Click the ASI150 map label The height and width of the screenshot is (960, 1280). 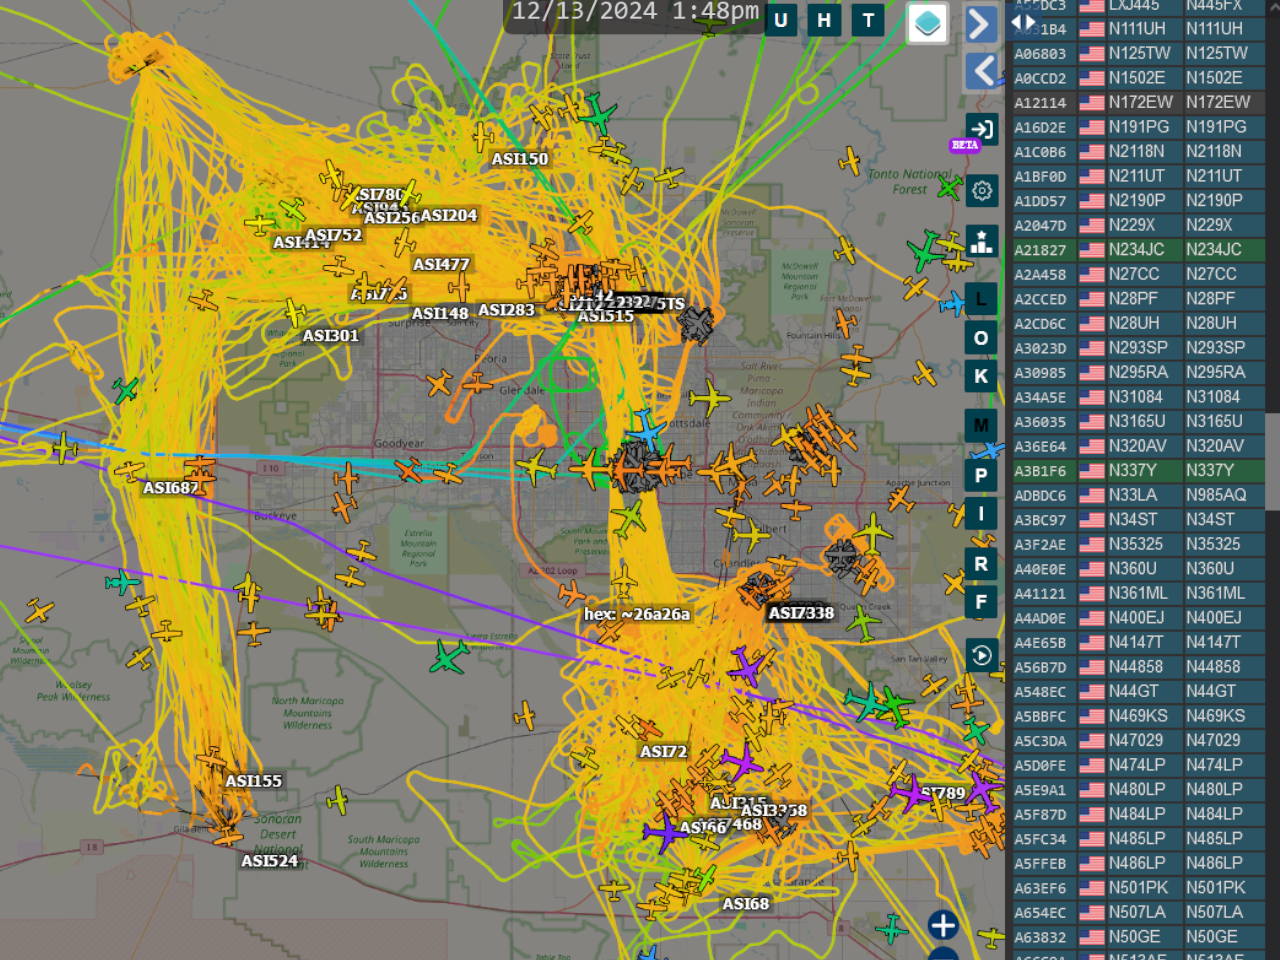click(x=520, y=159)
